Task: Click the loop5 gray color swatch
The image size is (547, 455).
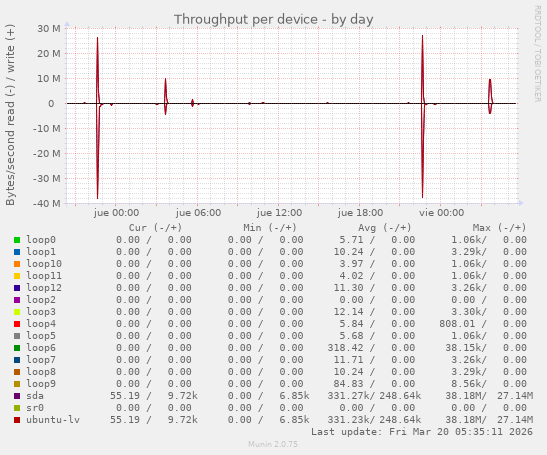Action: click(17, 336)
